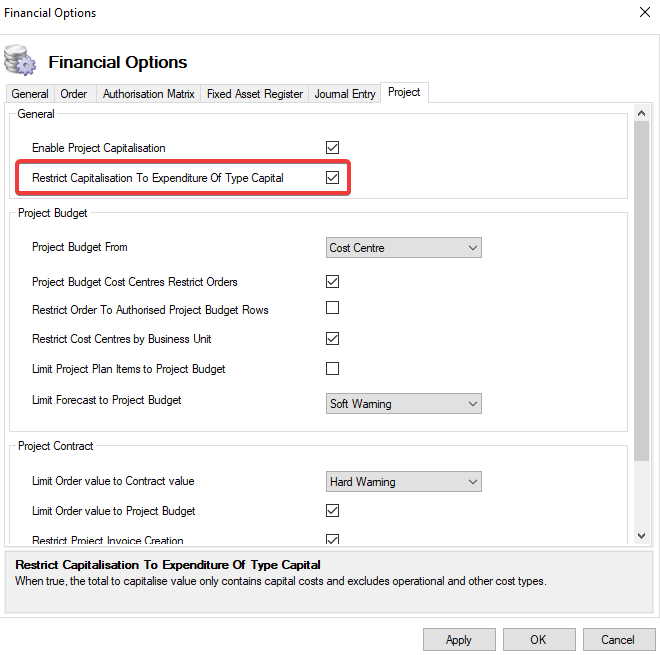Toggle Project Budget Cost Centres Restrict Orders

click(333, 282)
